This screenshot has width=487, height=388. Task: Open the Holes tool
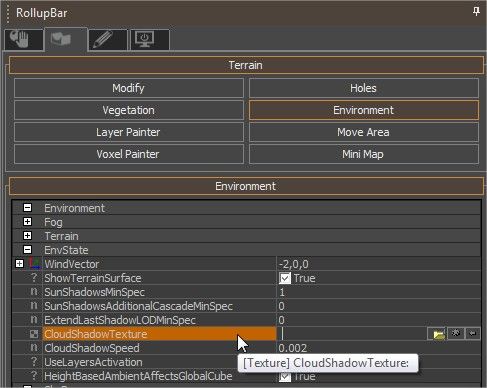(363, 88)
